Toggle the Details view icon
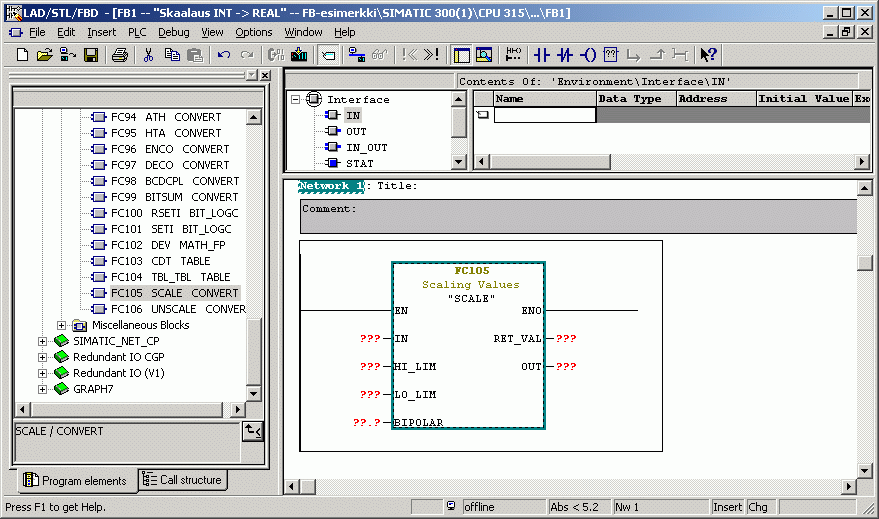The height and width of the screenshot is (519, 879). (484, 55)
